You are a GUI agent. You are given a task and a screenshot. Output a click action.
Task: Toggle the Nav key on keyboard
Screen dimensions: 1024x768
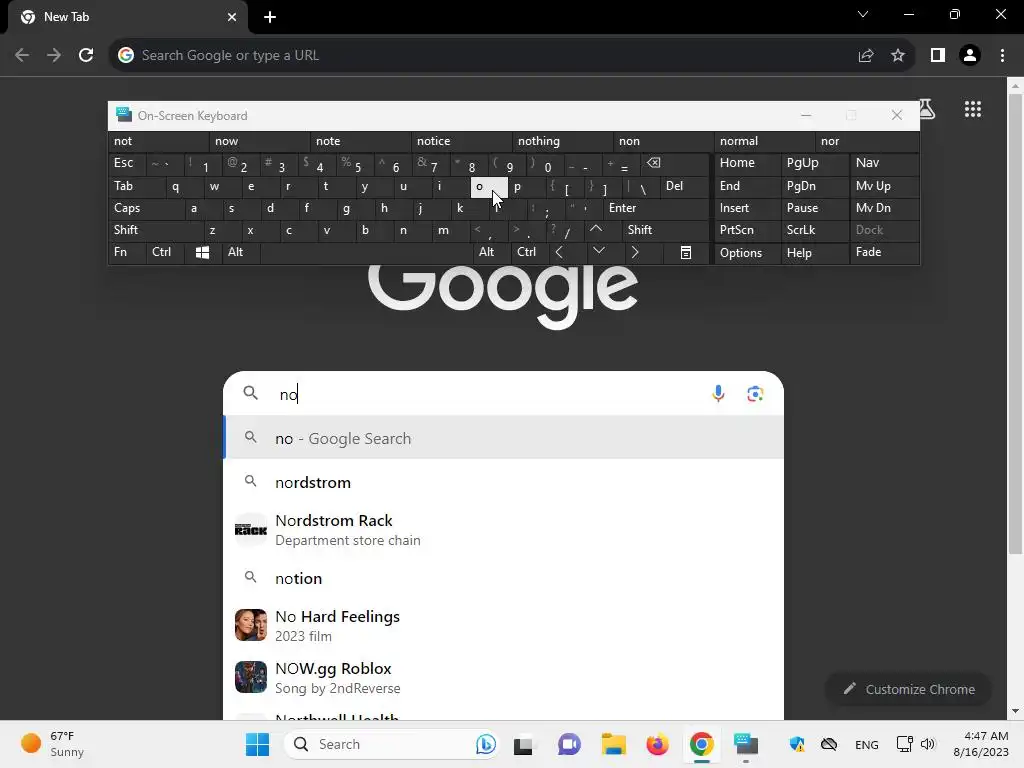click(884, 163)
